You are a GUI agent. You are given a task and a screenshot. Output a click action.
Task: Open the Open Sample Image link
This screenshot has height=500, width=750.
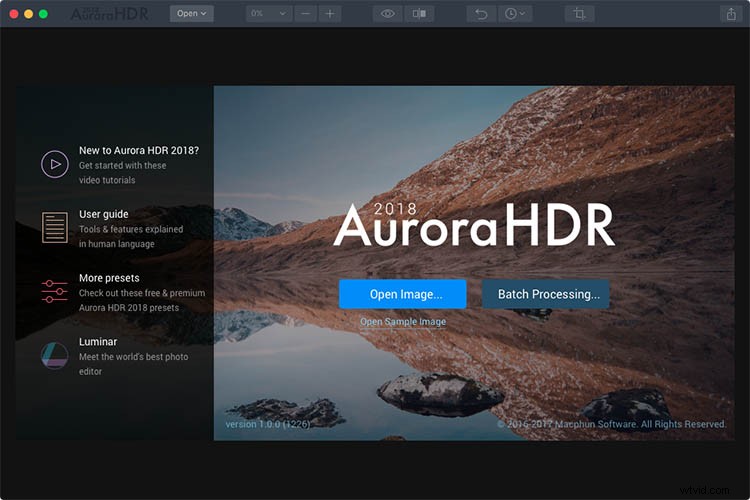click(x=403, y=322)
